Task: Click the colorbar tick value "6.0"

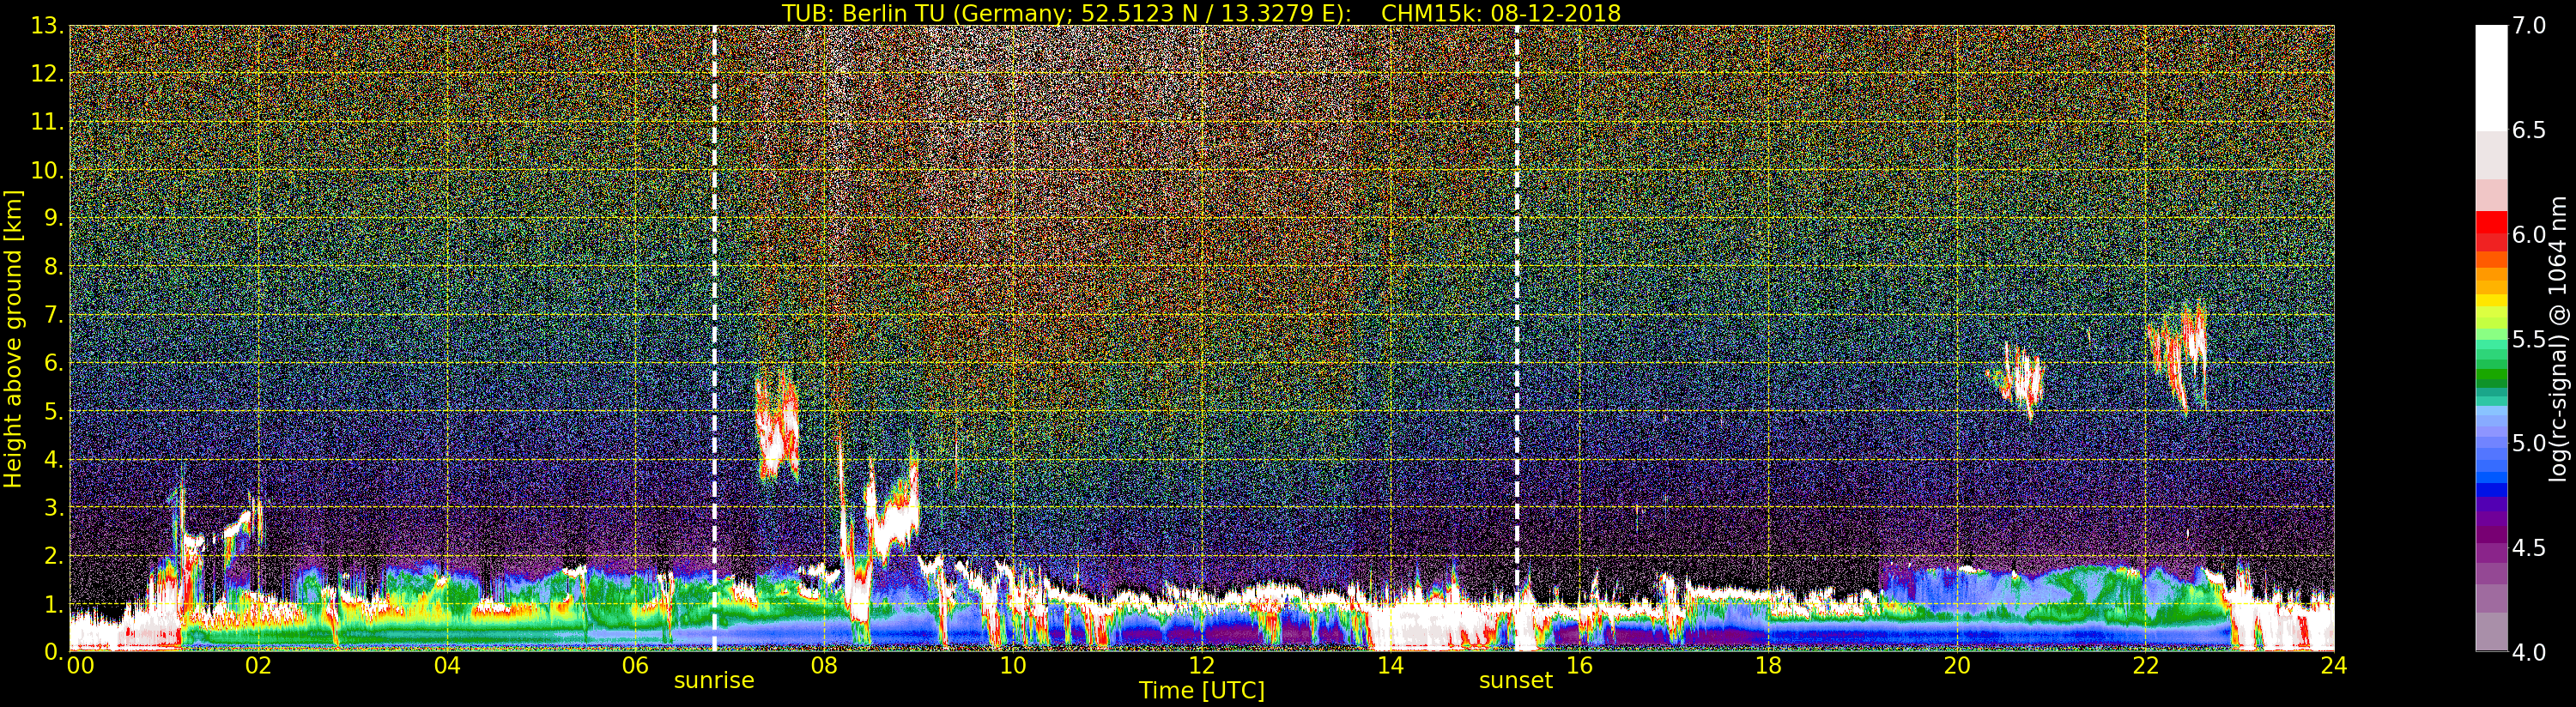Action: 2529,234
